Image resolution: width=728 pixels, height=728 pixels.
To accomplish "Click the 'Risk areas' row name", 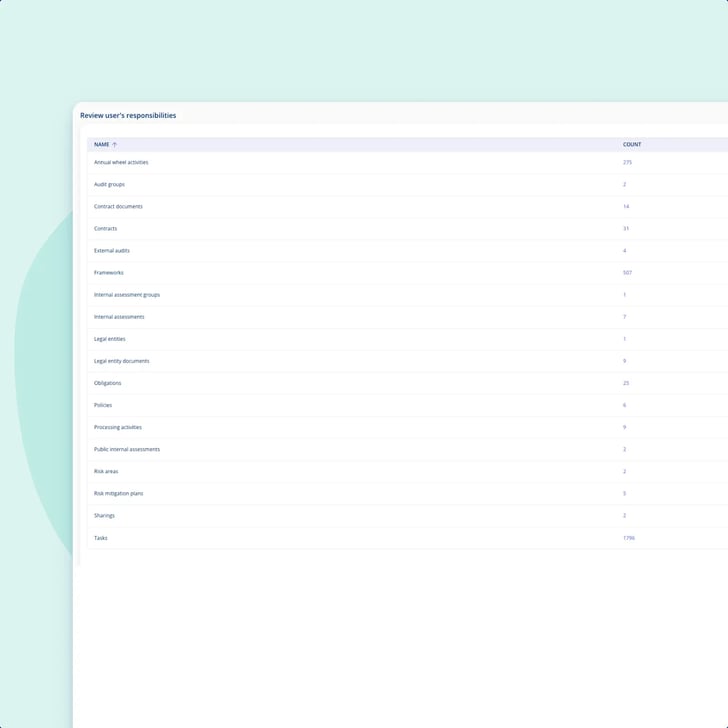I will [106, 471].
